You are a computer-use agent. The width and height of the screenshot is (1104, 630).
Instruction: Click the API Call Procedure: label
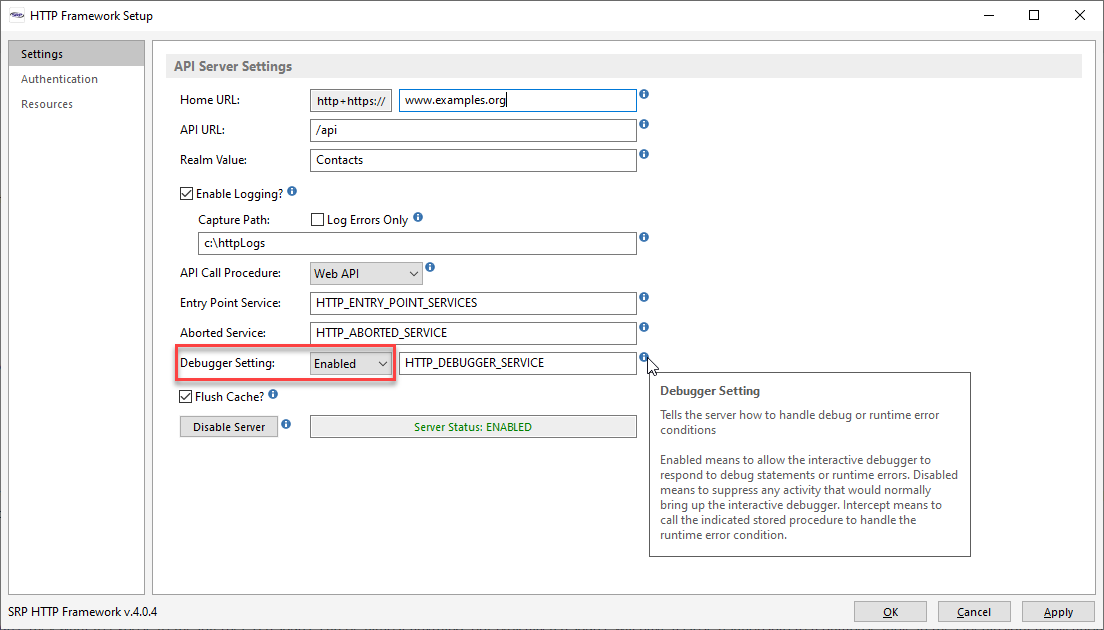click(x=230, y=273)
